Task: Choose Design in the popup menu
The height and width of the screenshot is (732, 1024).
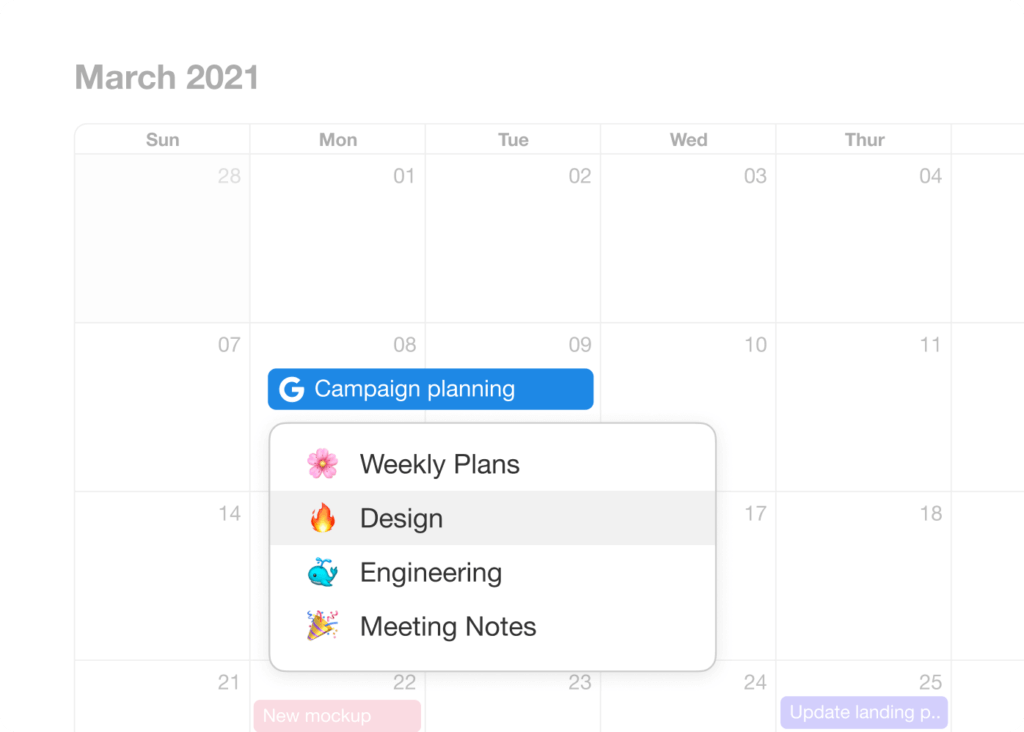Action: coord(401,518)
